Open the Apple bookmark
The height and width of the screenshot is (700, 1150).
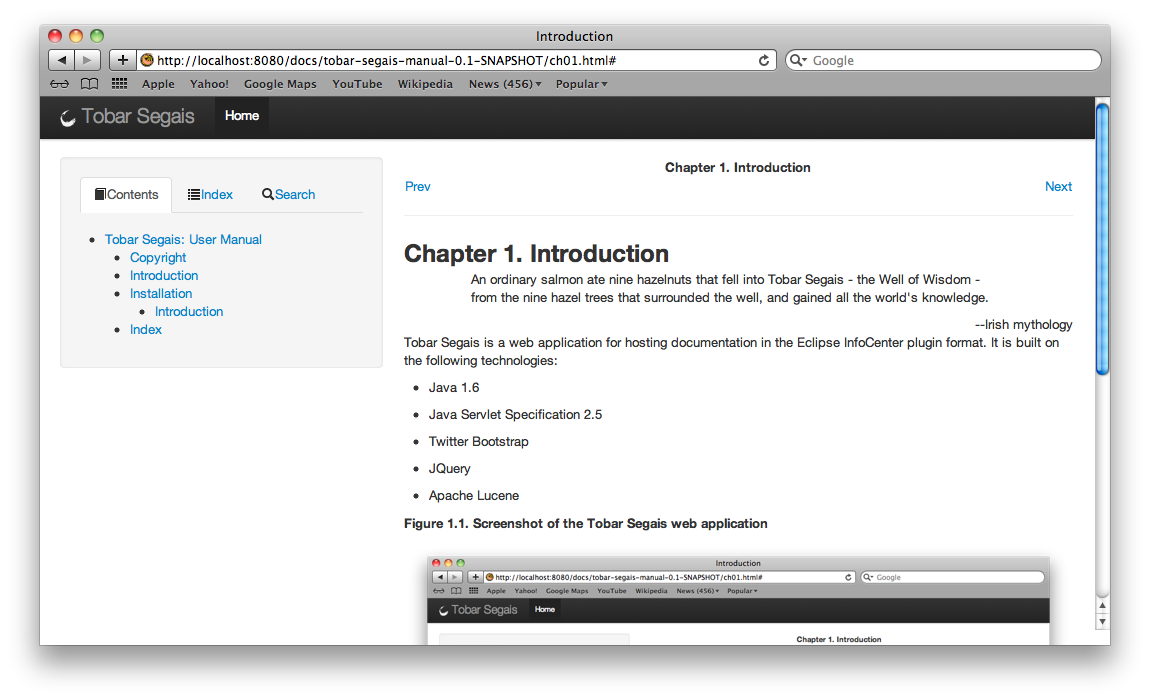(x=158, y=84)
